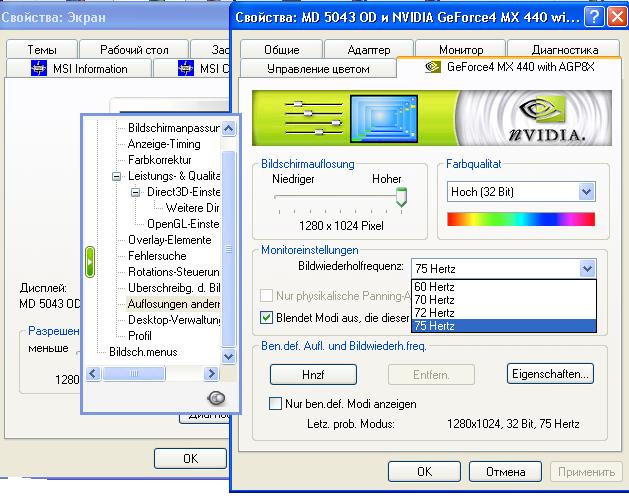Select Fehlersuche in the tree
Screen dimensions: 629x496
pyautogui.click(x=157, y=256)
